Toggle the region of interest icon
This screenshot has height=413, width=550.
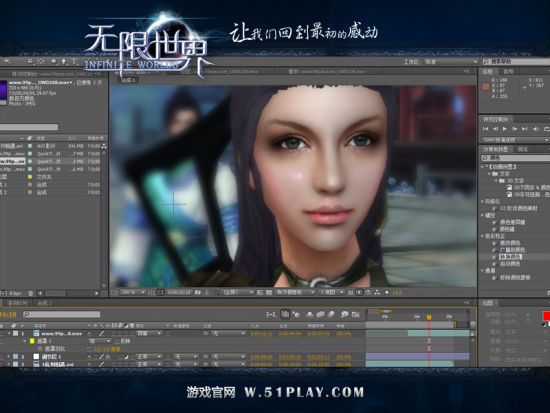coord(260,292)
